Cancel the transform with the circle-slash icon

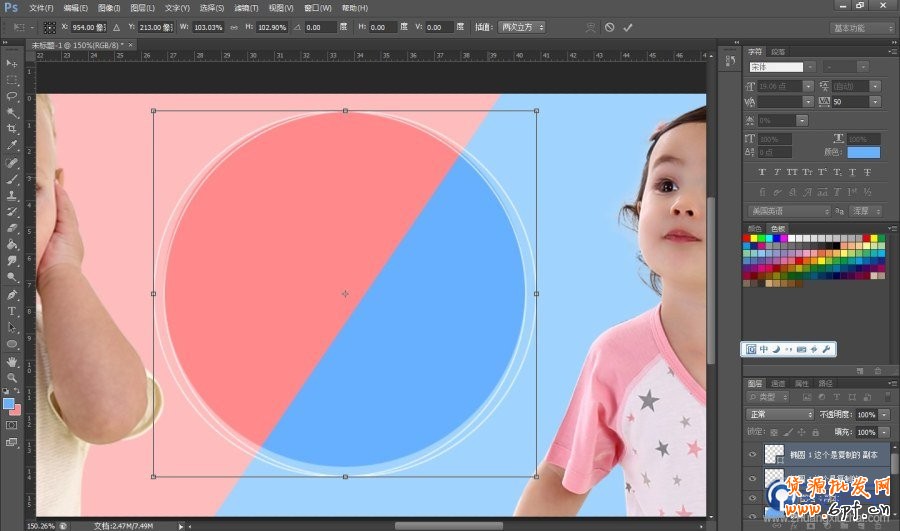[x=609, y=27]
